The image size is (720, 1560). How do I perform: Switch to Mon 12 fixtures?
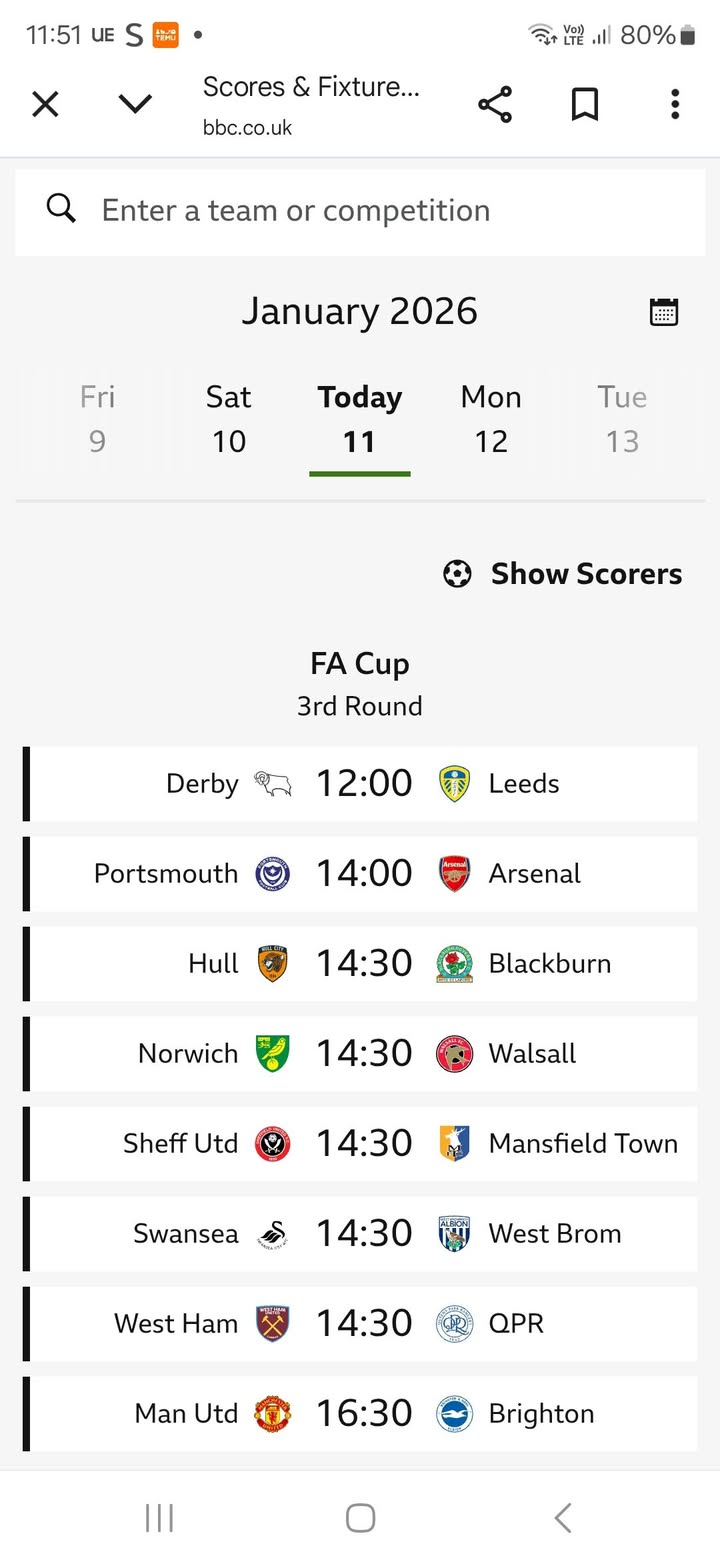tap(491, 419)
